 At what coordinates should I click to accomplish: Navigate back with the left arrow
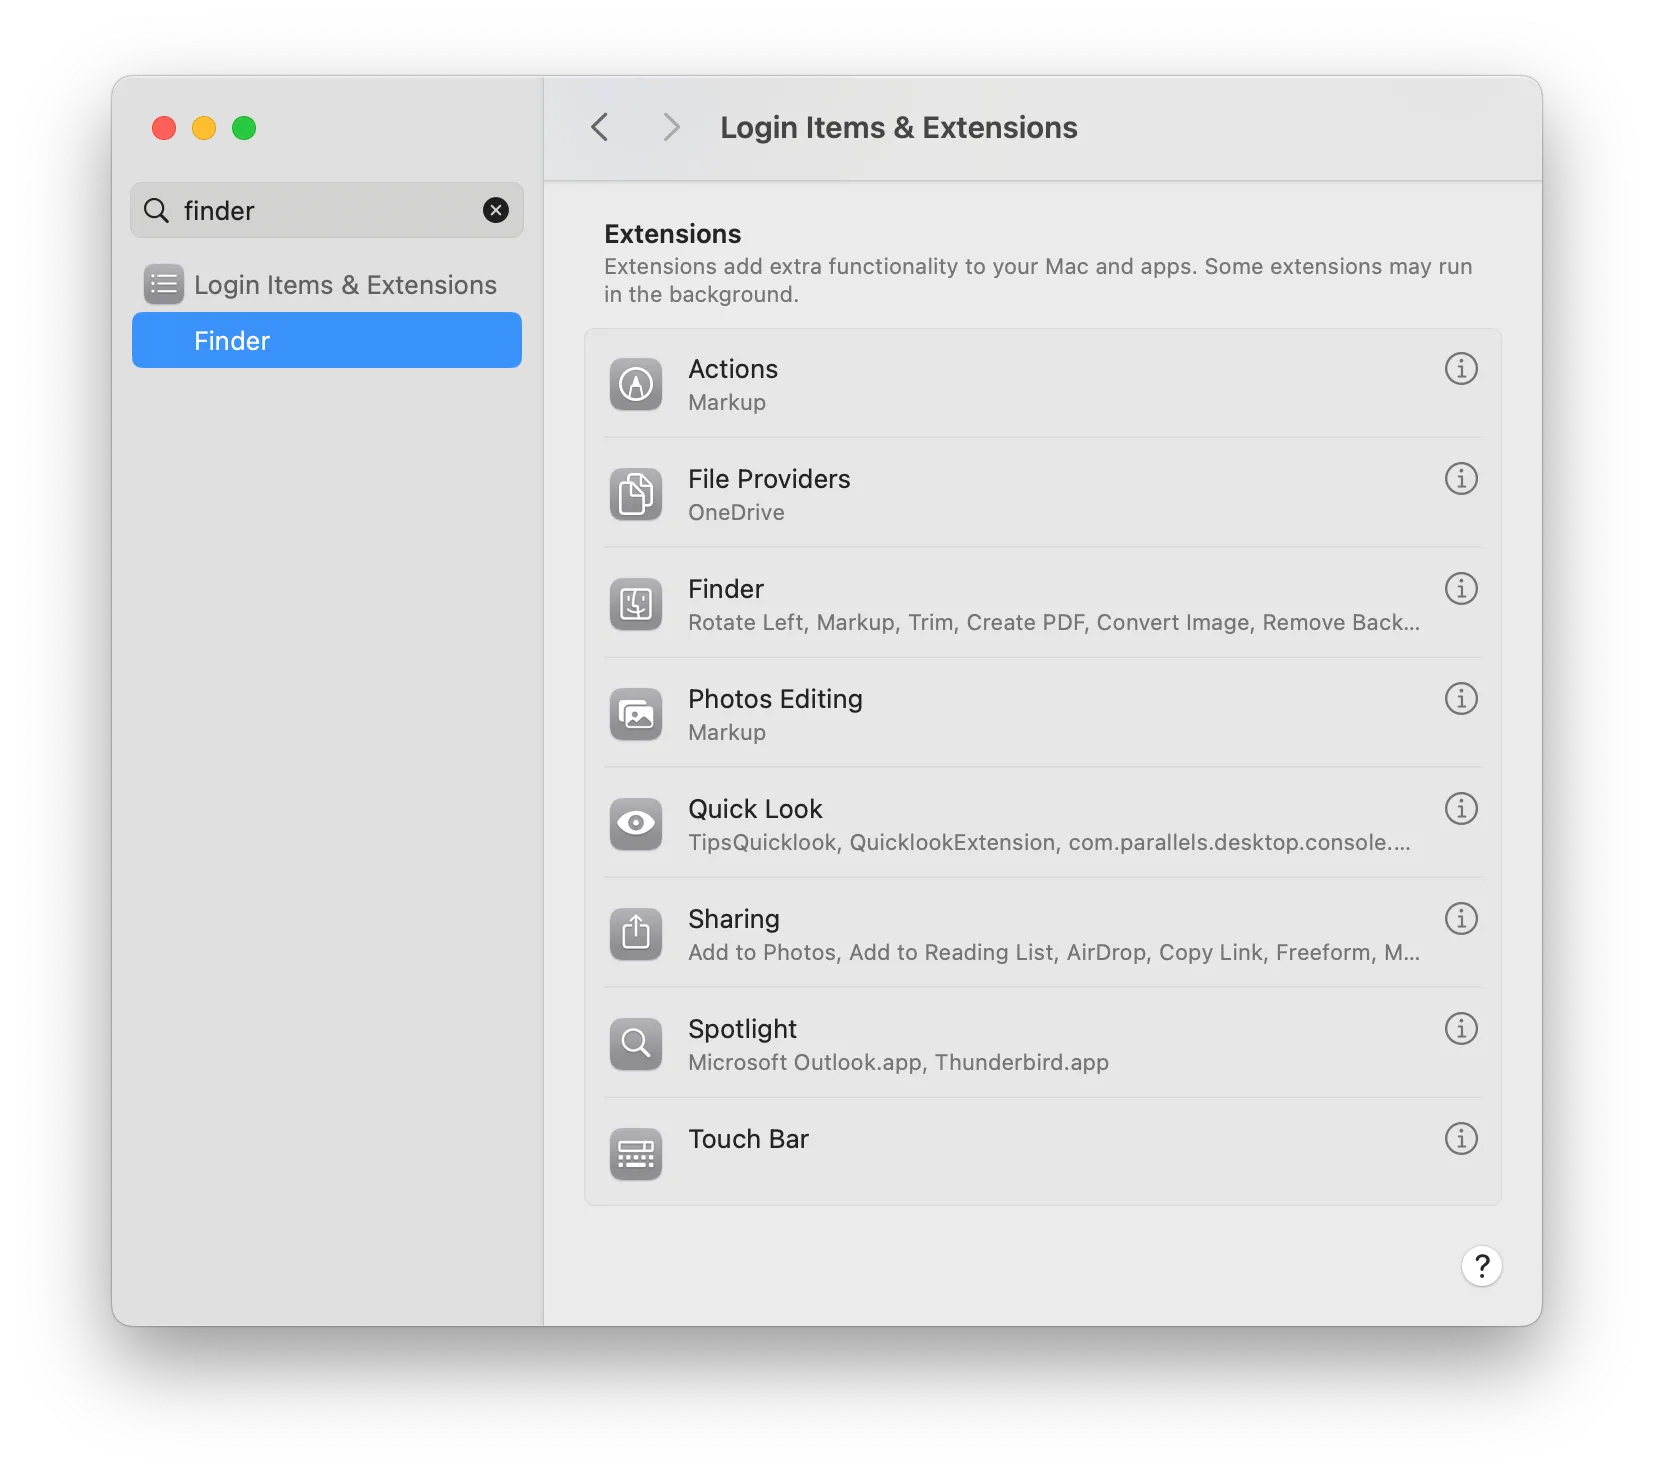coord(599,127)
